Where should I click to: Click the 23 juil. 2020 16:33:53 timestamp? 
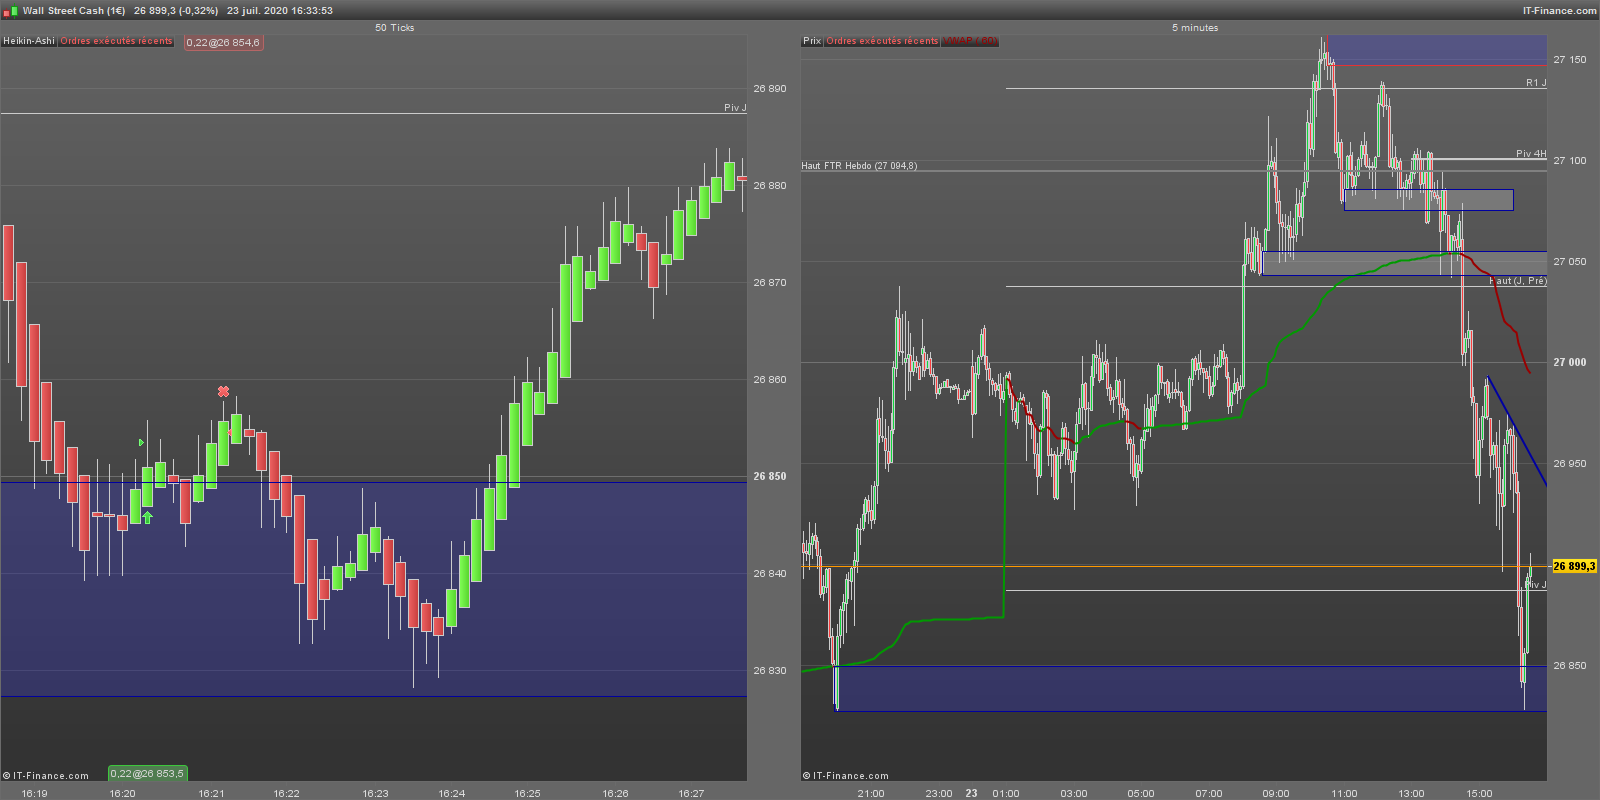[x=280, y=11]
